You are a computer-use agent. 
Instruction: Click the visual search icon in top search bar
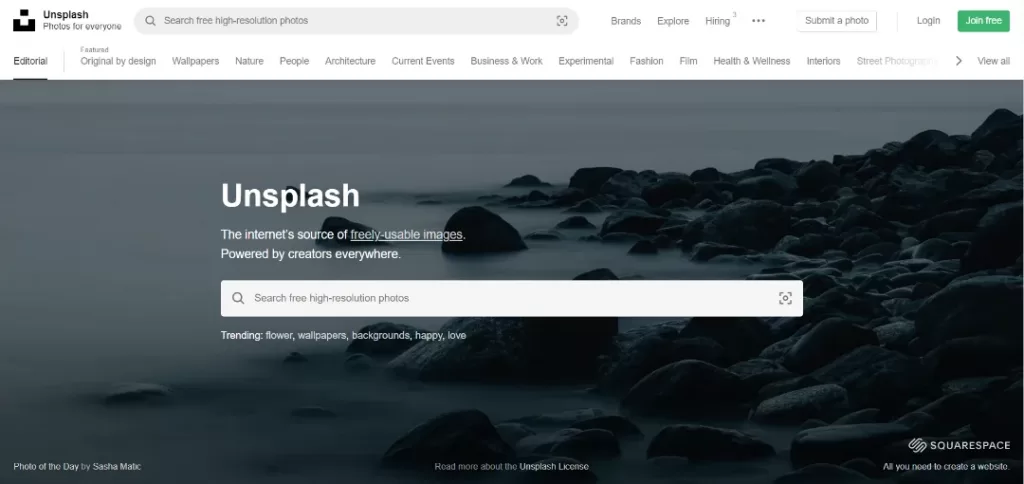[x=561, y=21]
